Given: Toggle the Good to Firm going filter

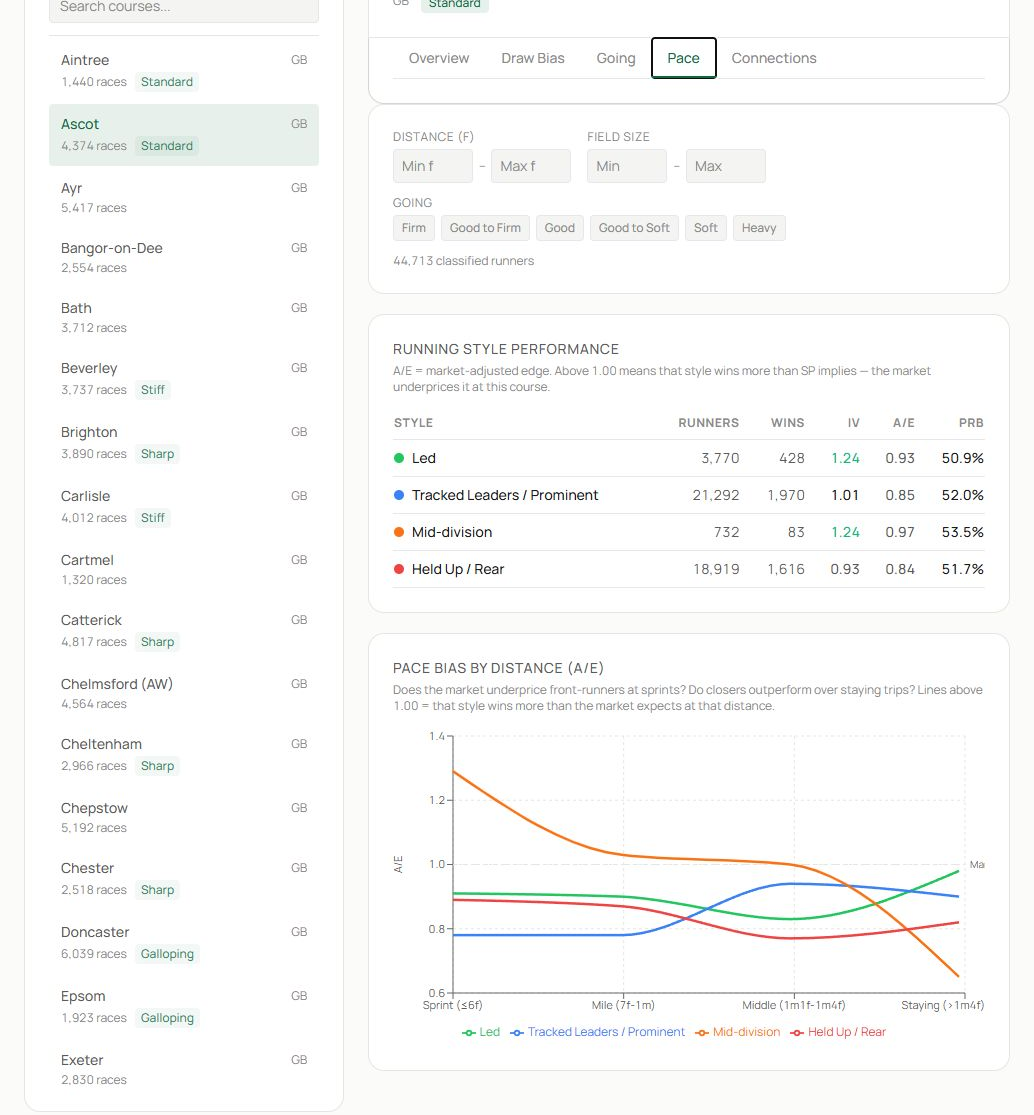Looking at the screenshot, I should coord(485,228).
